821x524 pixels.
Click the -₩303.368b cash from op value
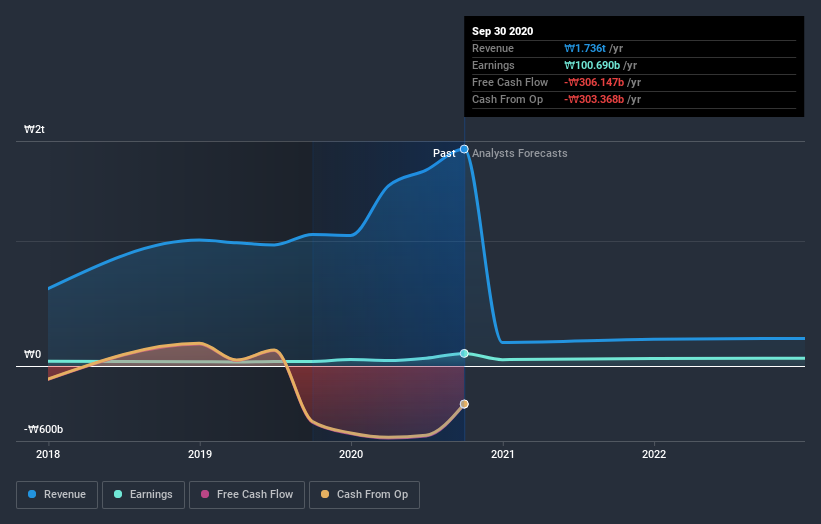594,99
